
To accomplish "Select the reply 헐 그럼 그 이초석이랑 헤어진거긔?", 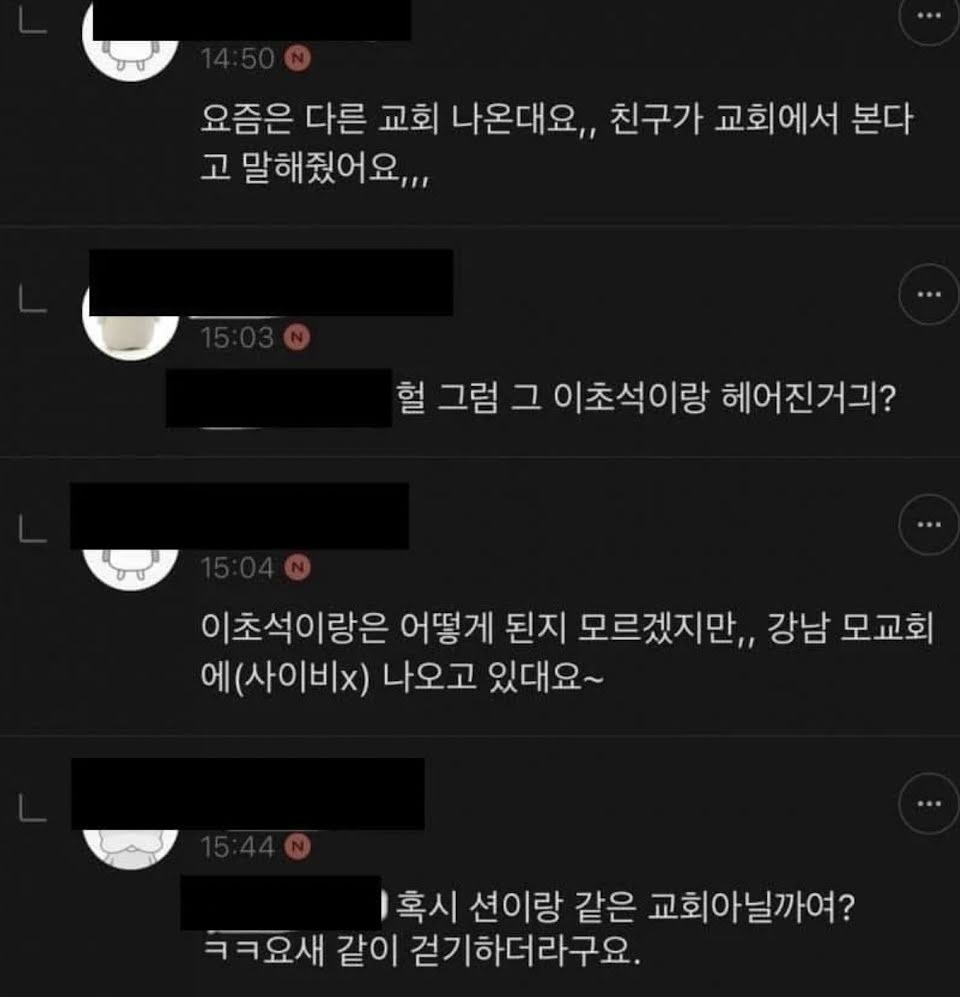I will [646, 397].
